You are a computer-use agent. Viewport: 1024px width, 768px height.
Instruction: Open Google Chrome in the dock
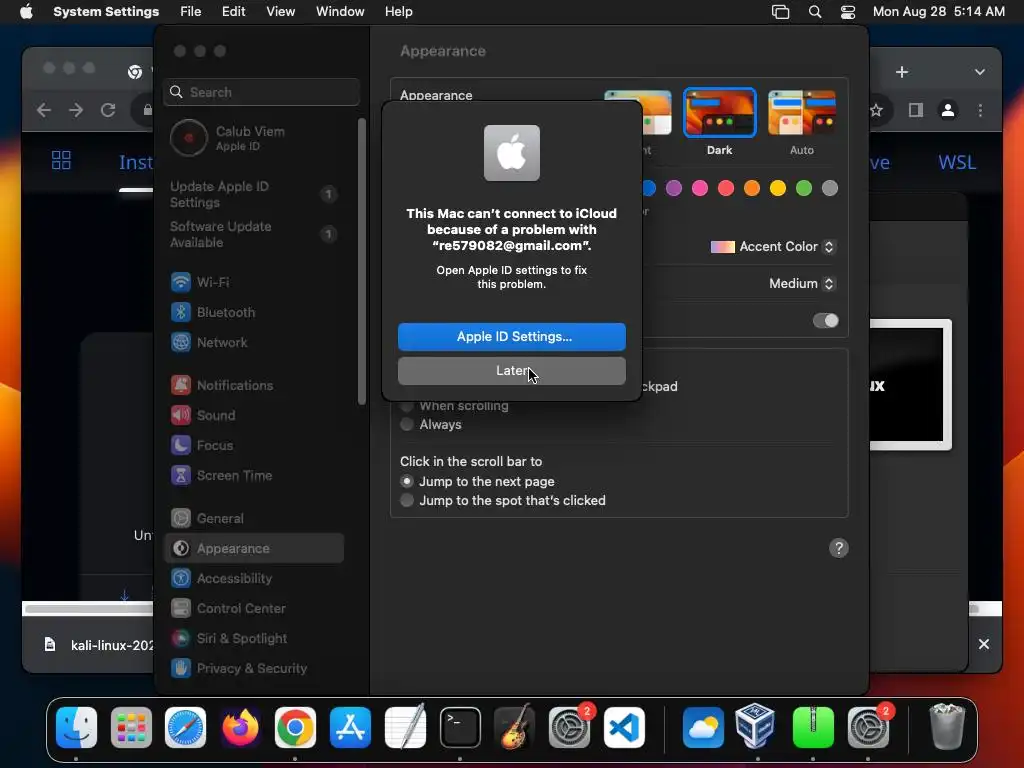[x=295, y=728]
